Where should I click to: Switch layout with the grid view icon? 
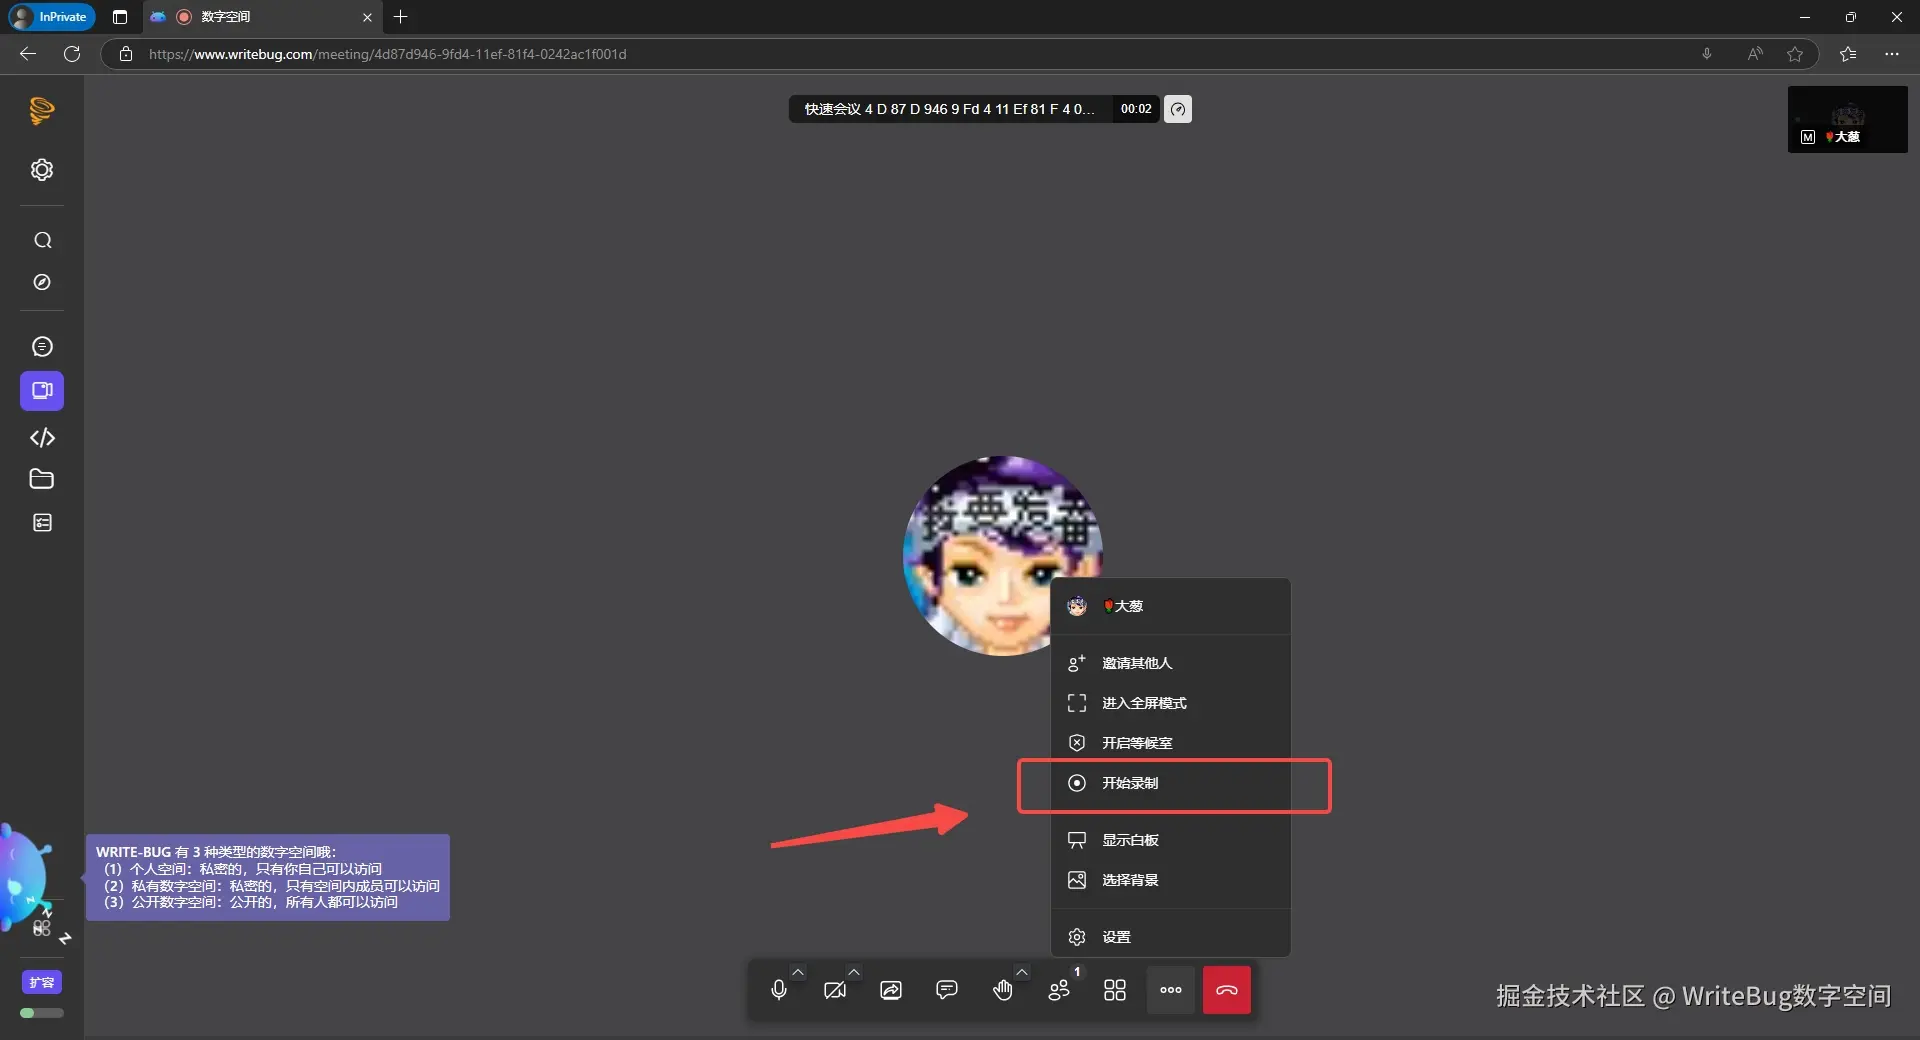[x=1114, y=990]
